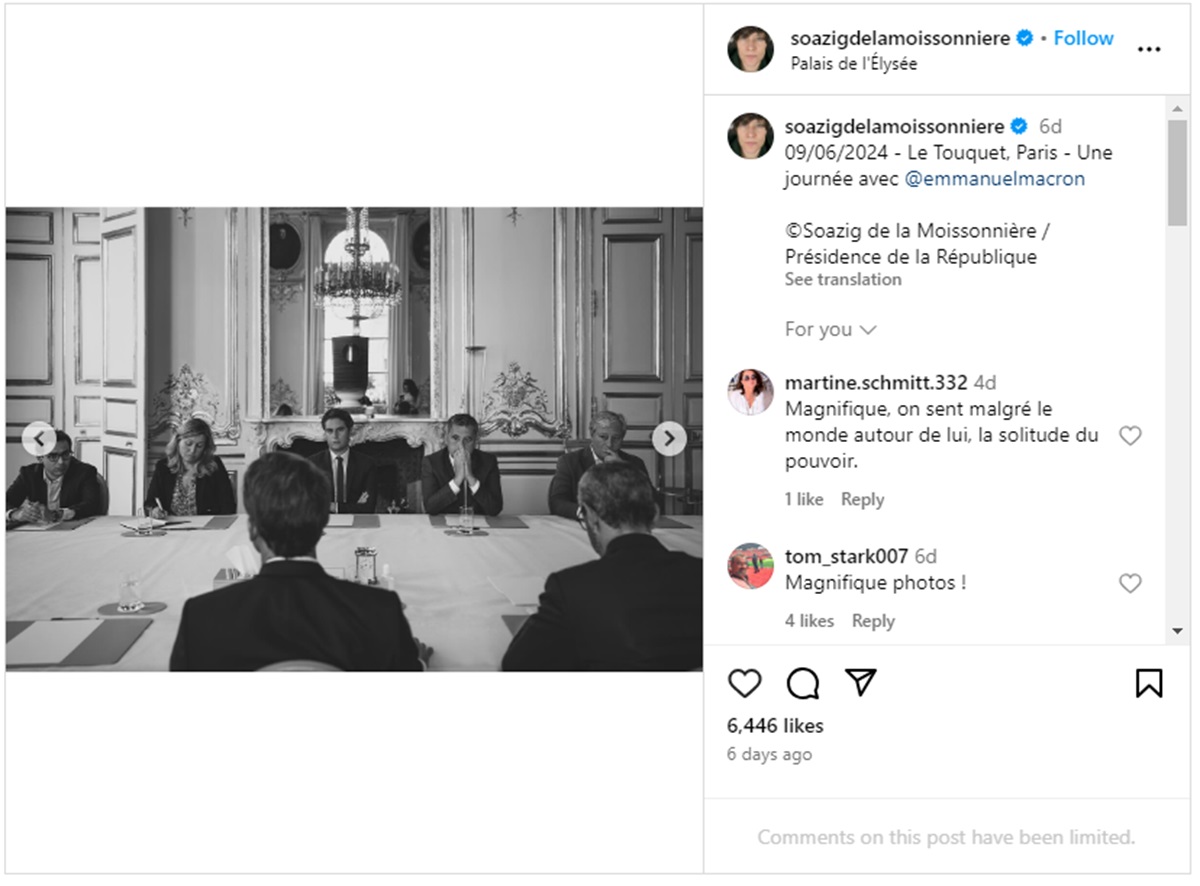Open the comment bubble icon
This screenshot has height=886, width=1200.
click(x=803, y=683)
